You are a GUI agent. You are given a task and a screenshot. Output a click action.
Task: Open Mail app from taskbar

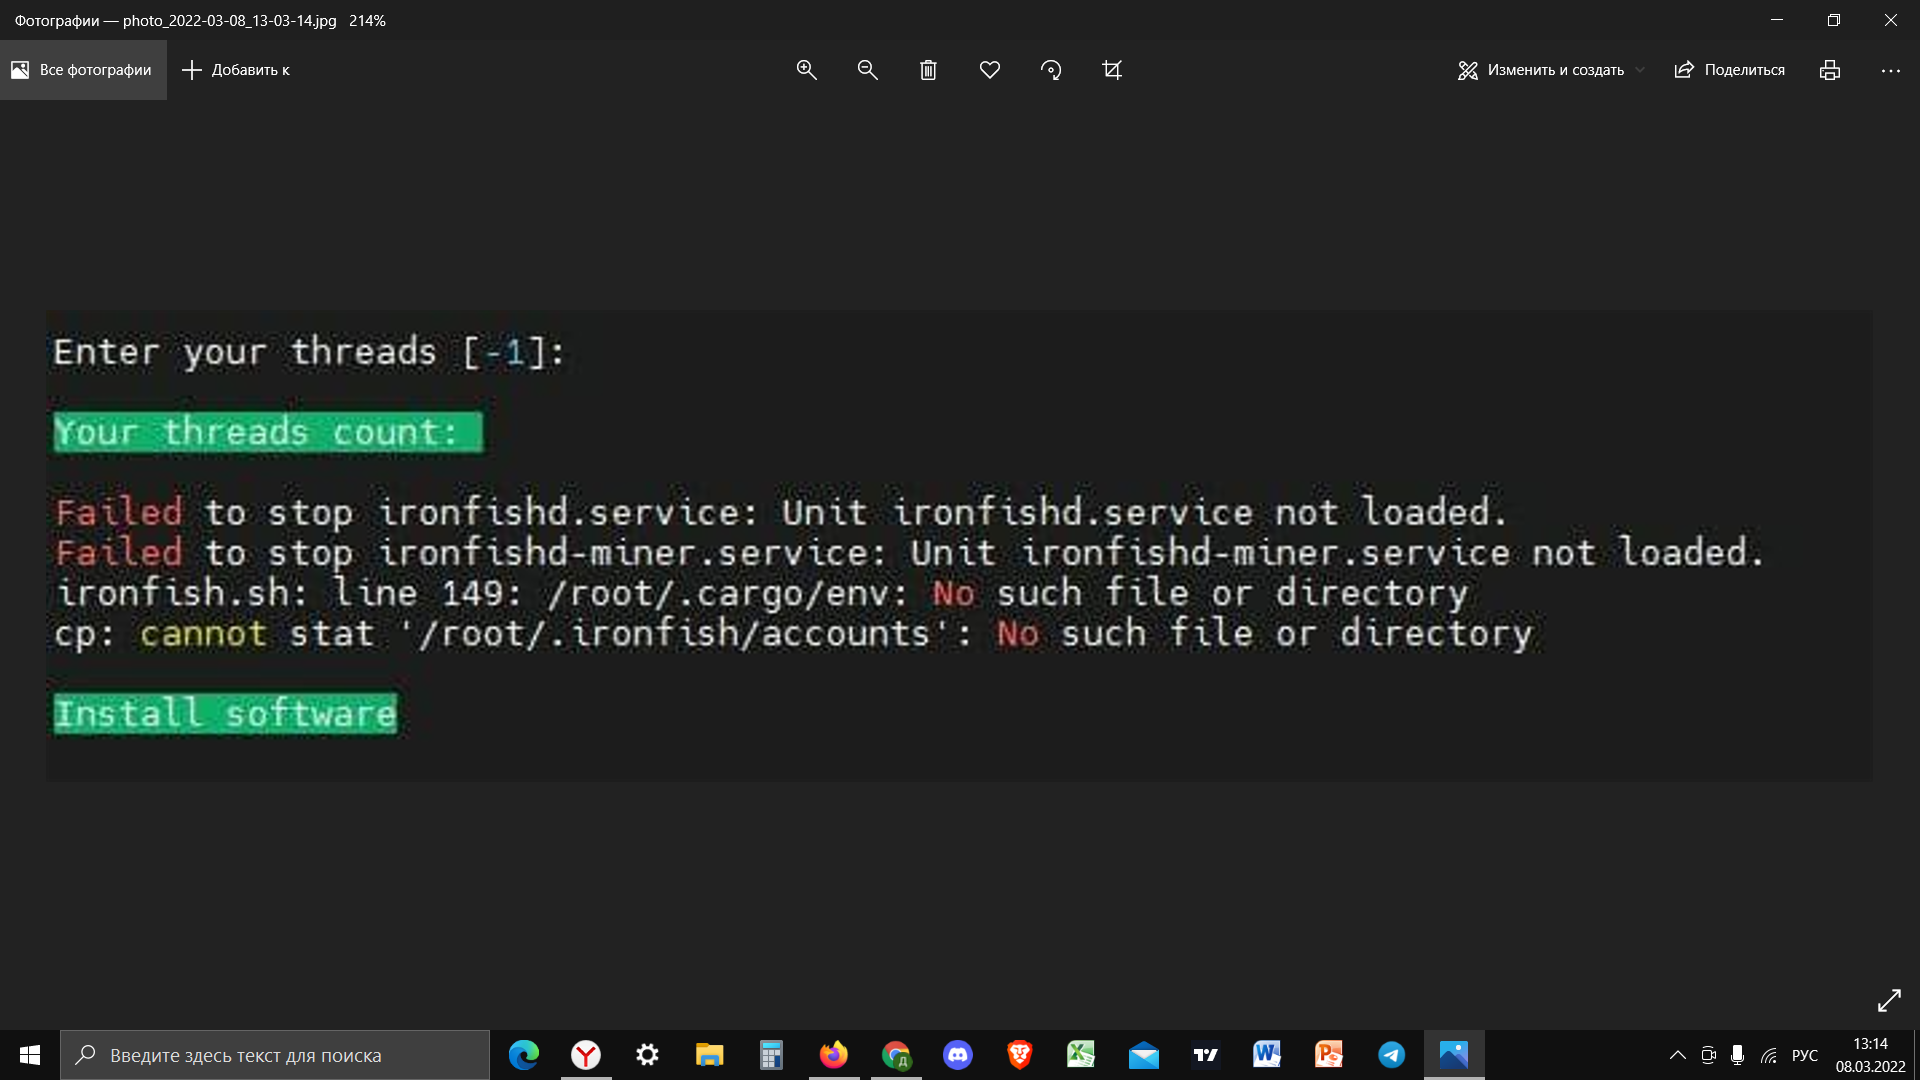1144,1055
